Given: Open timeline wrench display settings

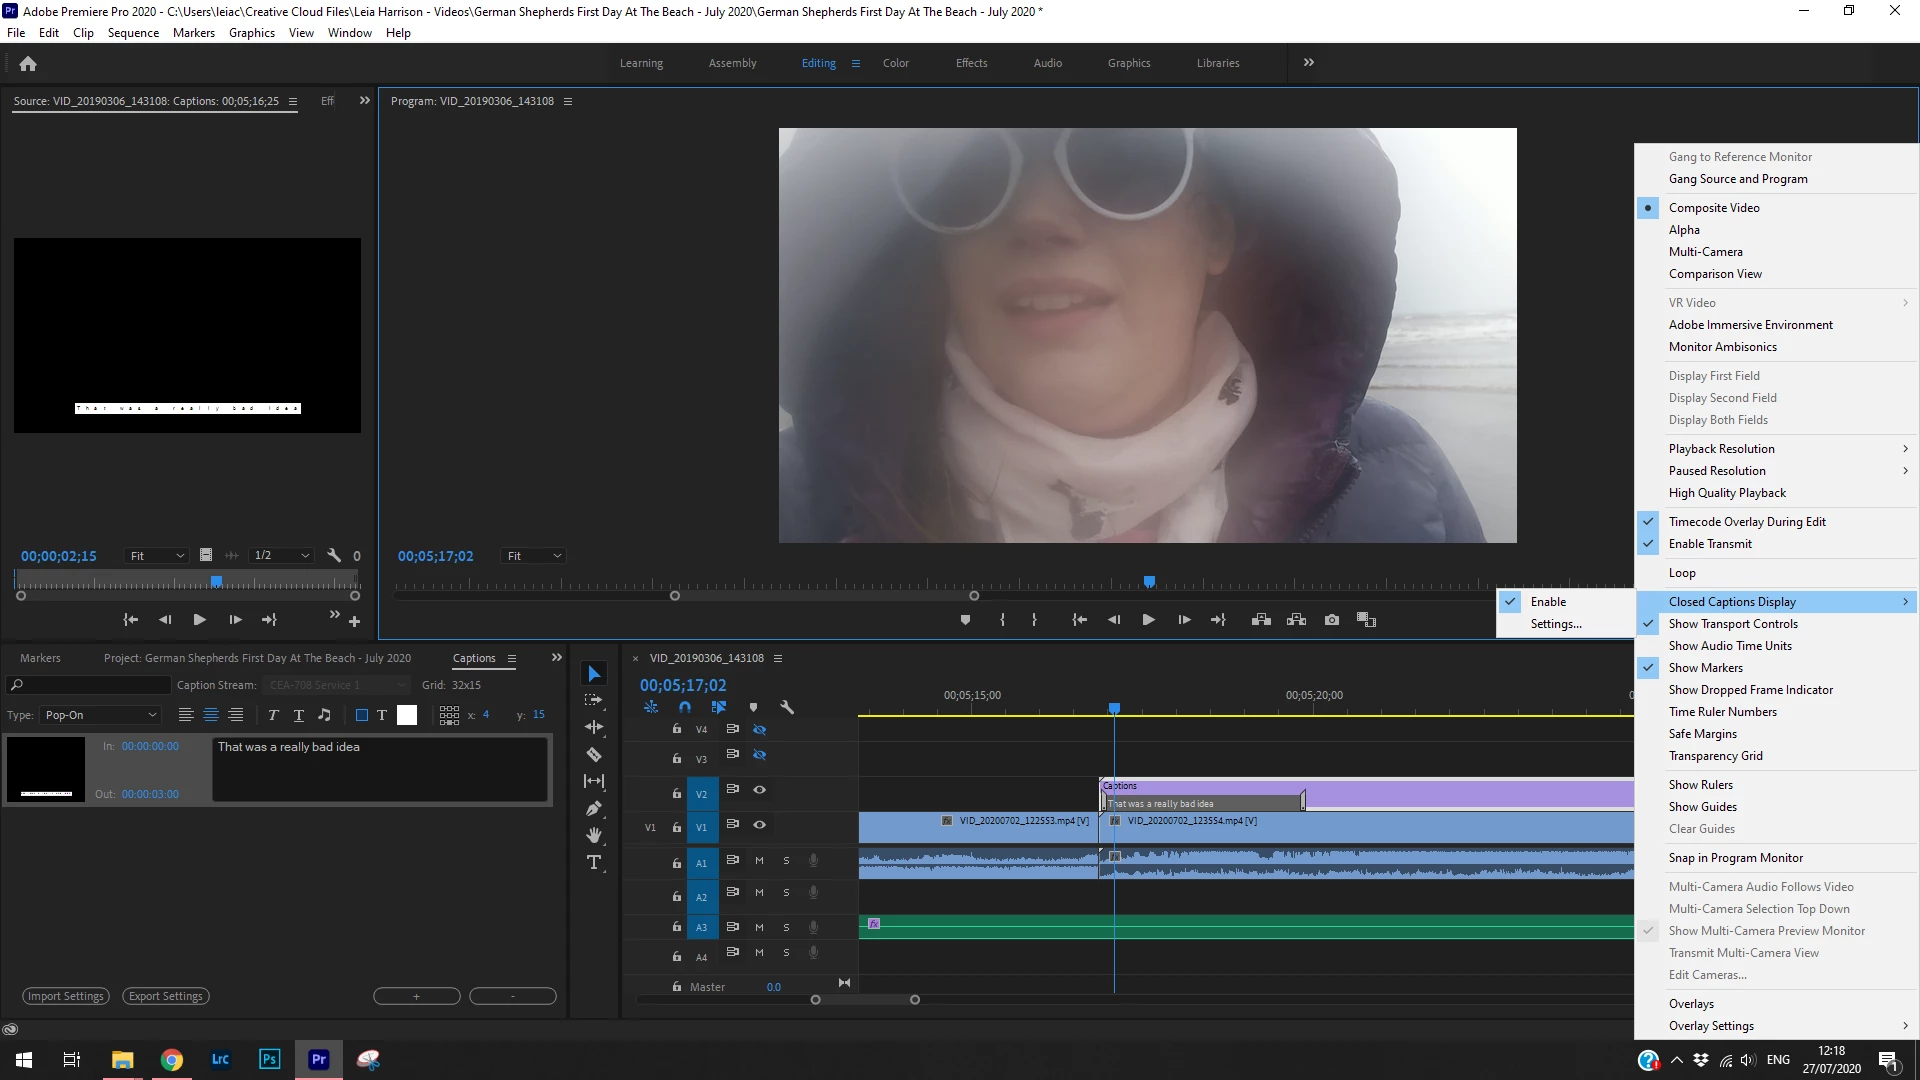Looking at the screenshot, I should click(787, 707).
